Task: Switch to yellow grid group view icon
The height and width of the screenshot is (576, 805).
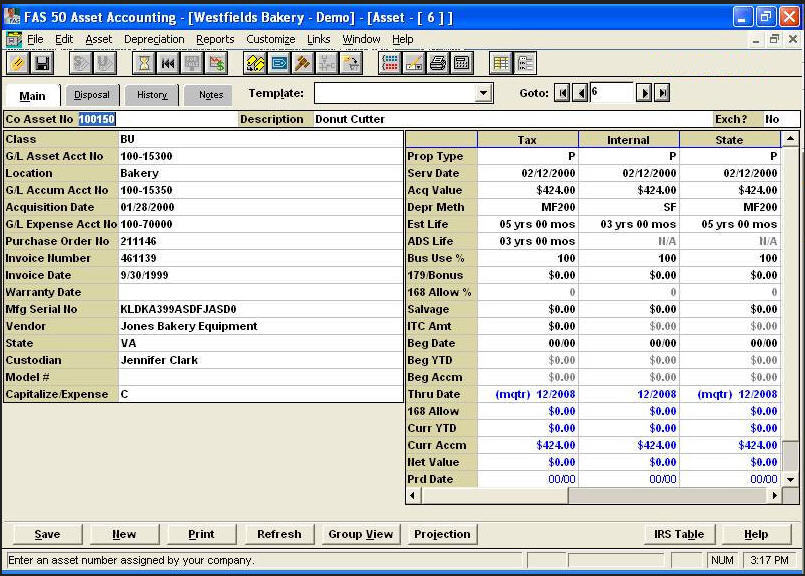Action: coord(501,64)
